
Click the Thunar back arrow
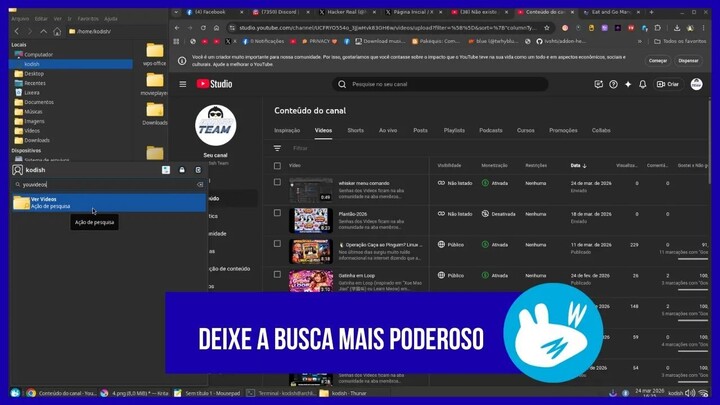click(17, 31)
